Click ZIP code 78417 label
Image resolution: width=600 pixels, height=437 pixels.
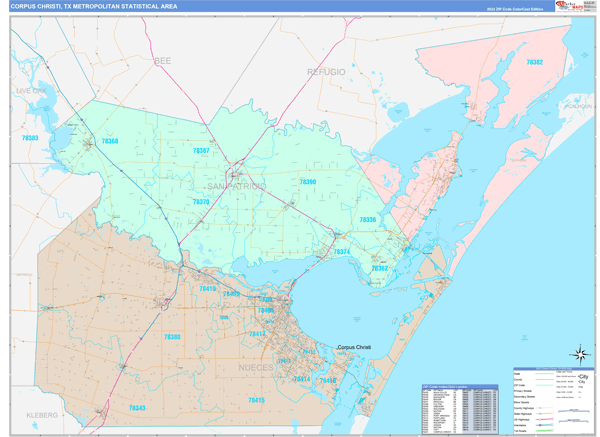point(257,334)
